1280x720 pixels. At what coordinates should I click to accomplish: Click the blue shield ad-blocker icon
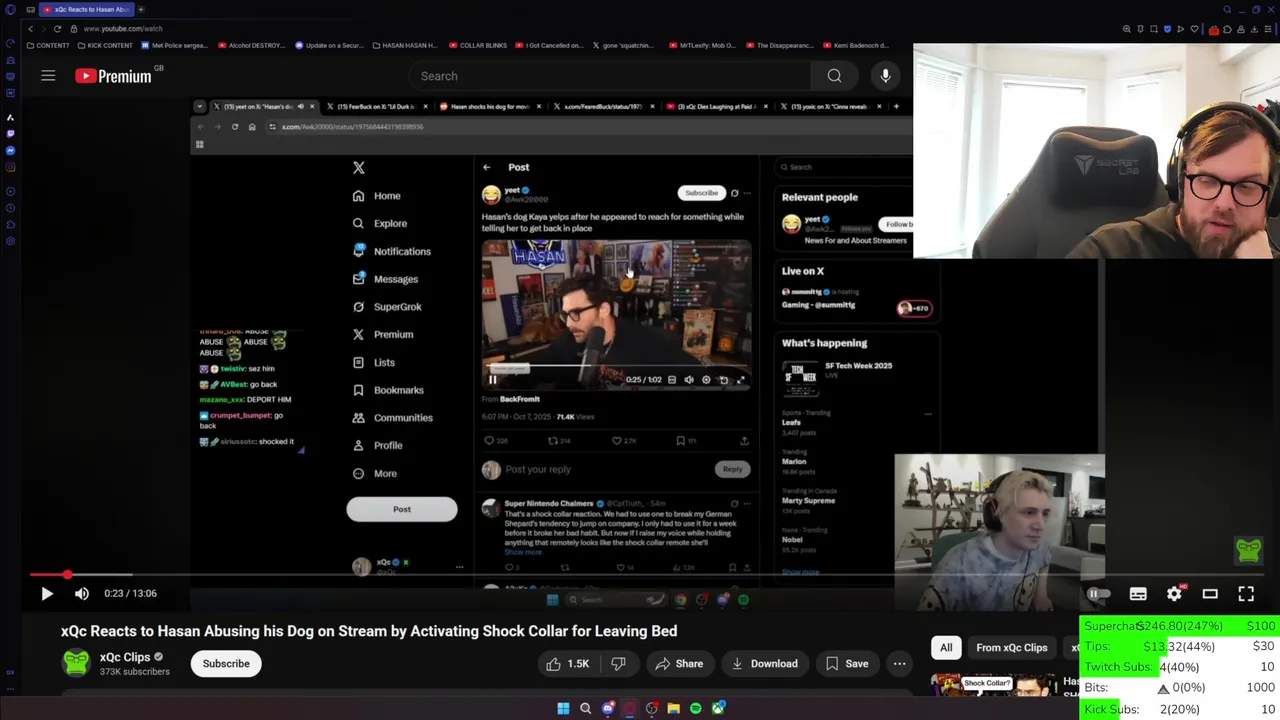(x=1167, y=29)
